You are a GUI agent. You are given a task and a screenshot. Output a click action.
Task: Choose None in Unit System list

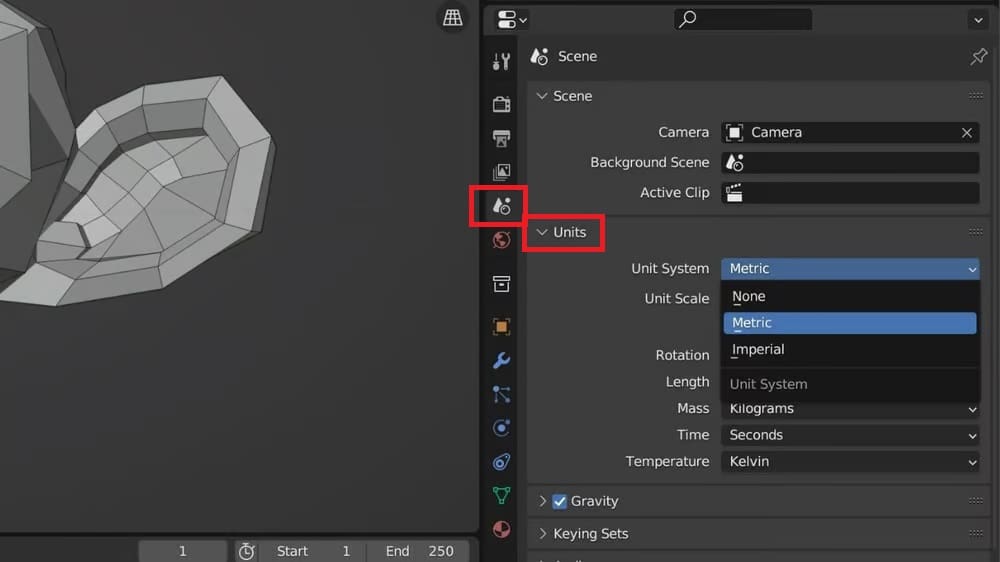[850, 297]
